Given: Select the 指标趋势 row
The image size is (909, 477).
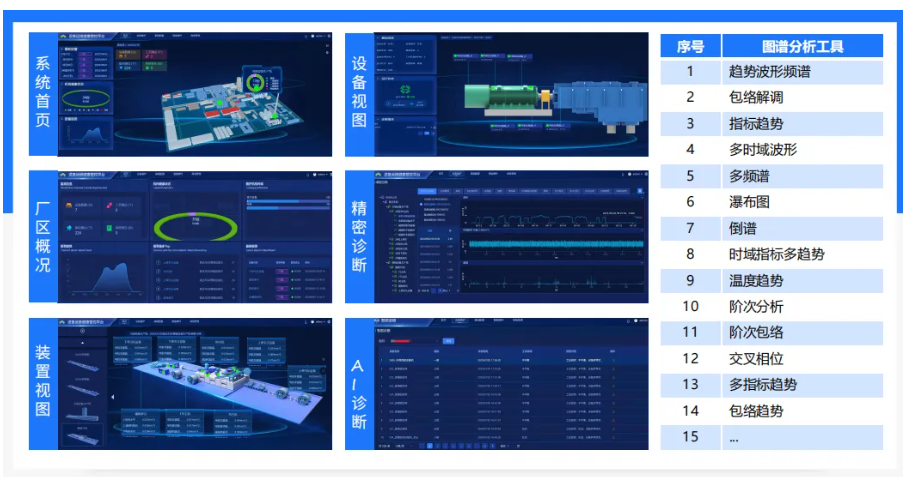Looking at the screenshot, I should click(772, 123).
